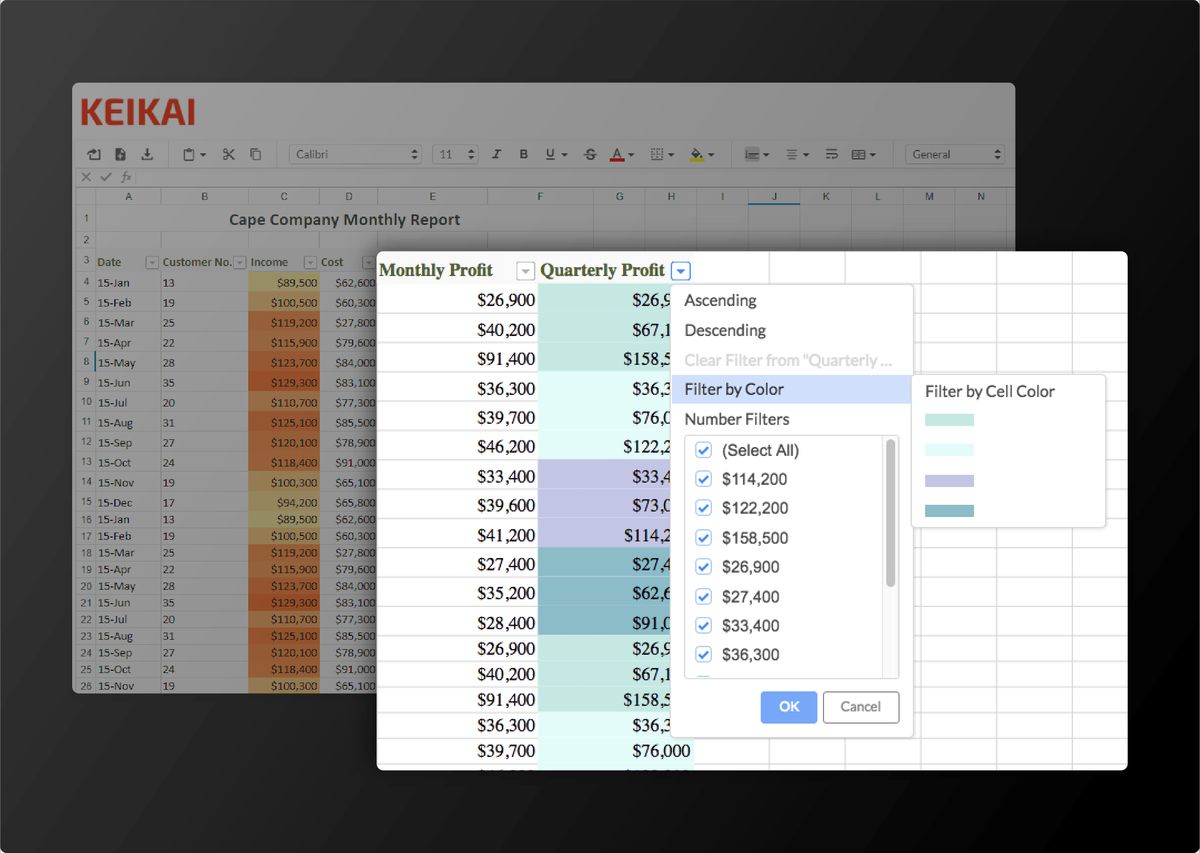Open the Monthly Profit filter dropdown

click(525, 270)
